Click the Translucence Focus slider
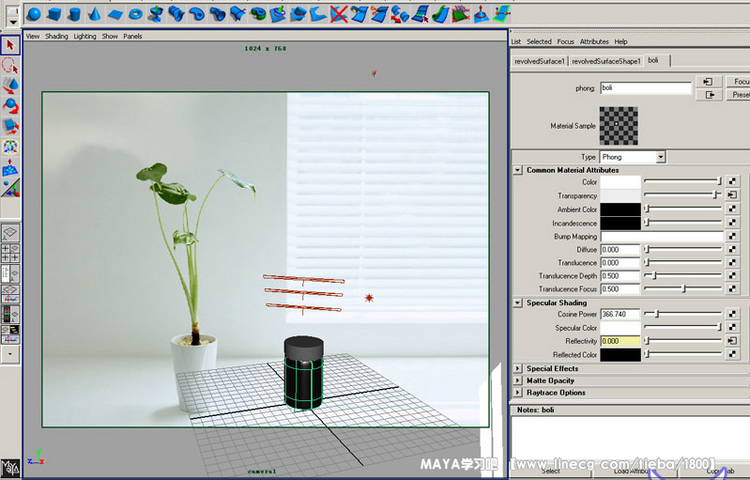The image size is (750, 480). (x=683, y=289)
